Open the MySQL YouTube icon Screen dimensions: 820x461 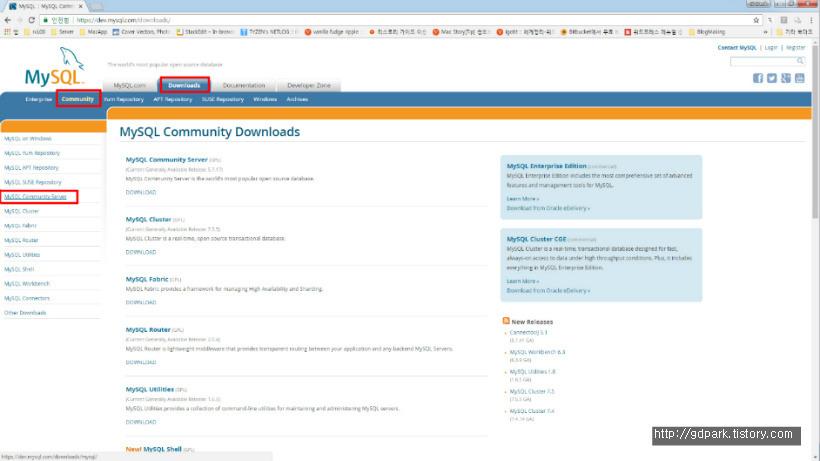tap(800, 78)
